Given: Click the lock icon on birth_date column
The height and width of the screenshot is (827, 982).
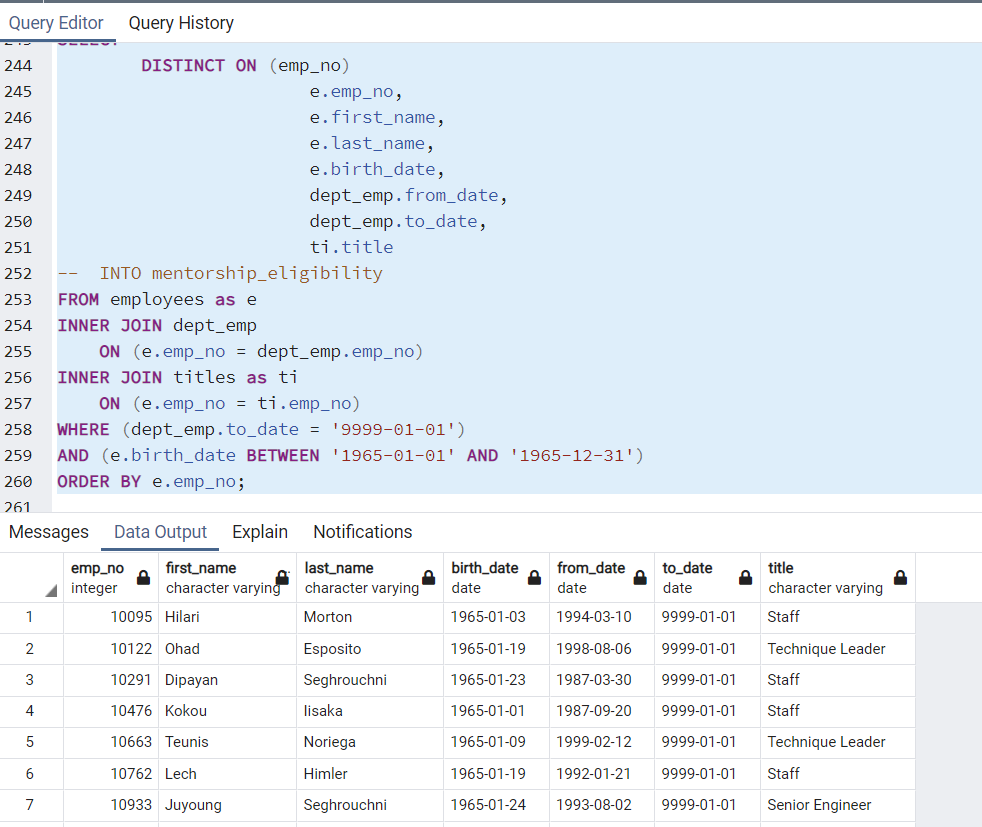Looking at the screenshot, I should (534, 578).
